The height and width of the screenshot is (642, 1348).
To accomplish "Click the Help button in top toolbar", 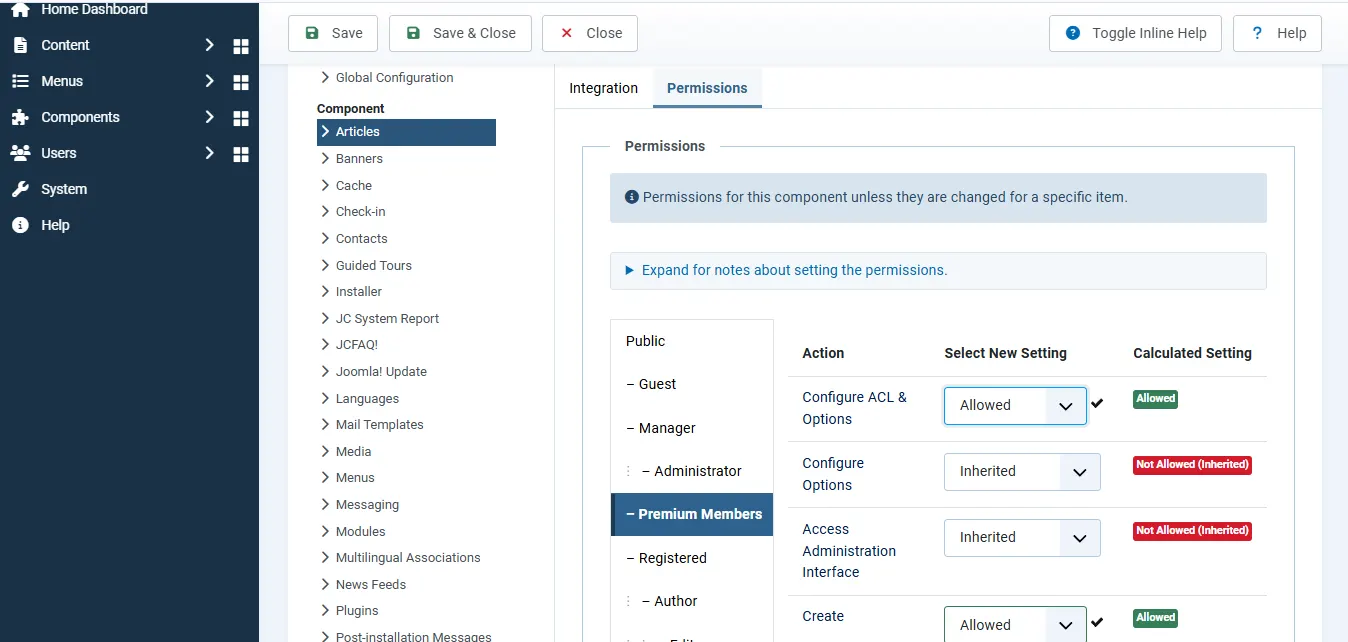I will [x=1277, y=33].
